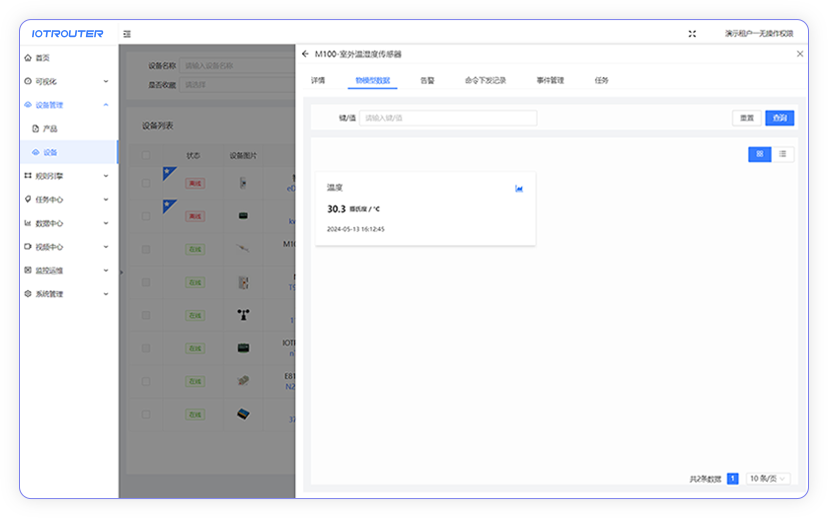Tick the select-all checkbox in device list header

click(146, 155)
